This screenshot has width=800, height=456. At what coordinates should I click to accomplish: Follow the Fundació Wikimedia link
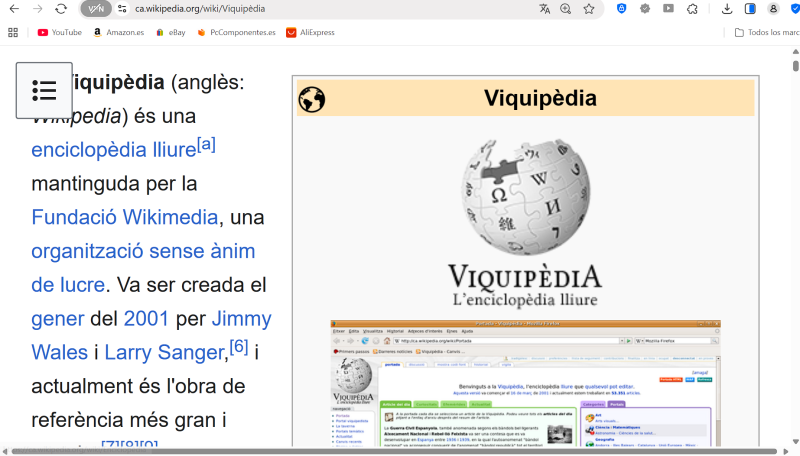coord(125,217)
